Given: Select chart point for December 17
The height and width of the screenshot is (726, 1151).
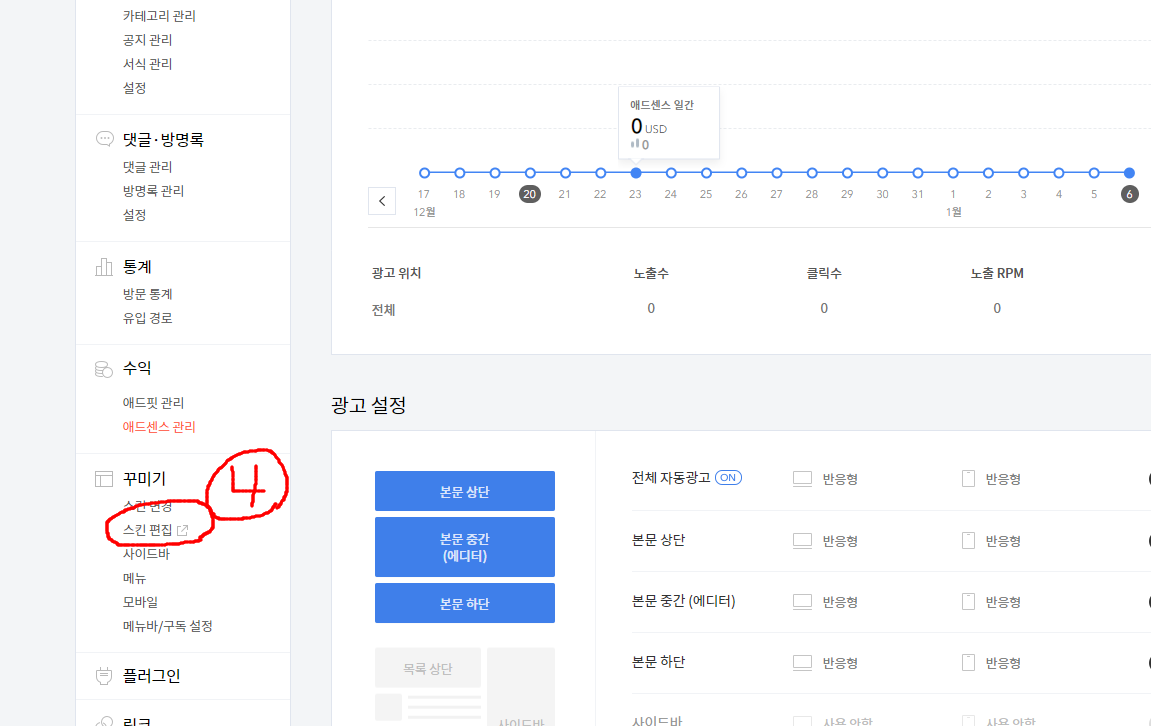Looking at the screenshot, I should click(424, 173).
